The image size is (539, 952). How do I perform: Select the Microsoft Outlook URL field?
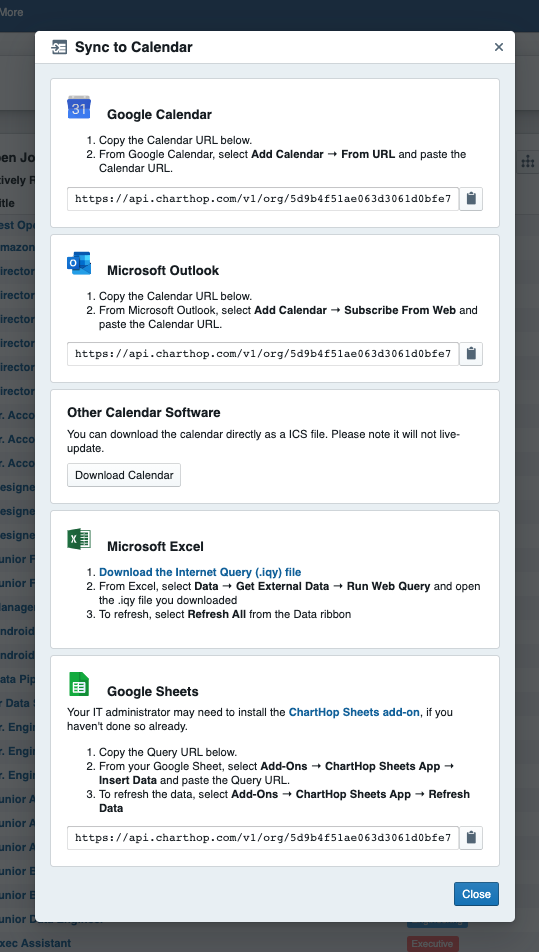tap(263, 354)
